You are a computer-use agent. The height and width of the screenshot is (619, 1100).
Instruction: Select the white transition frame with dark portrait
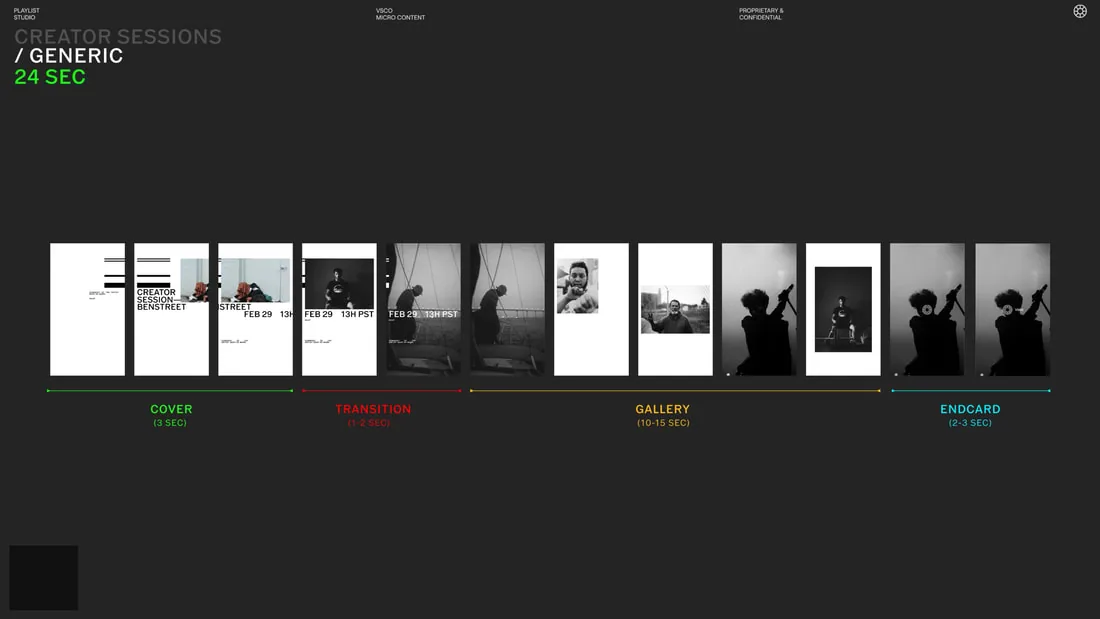coord(340,310)
